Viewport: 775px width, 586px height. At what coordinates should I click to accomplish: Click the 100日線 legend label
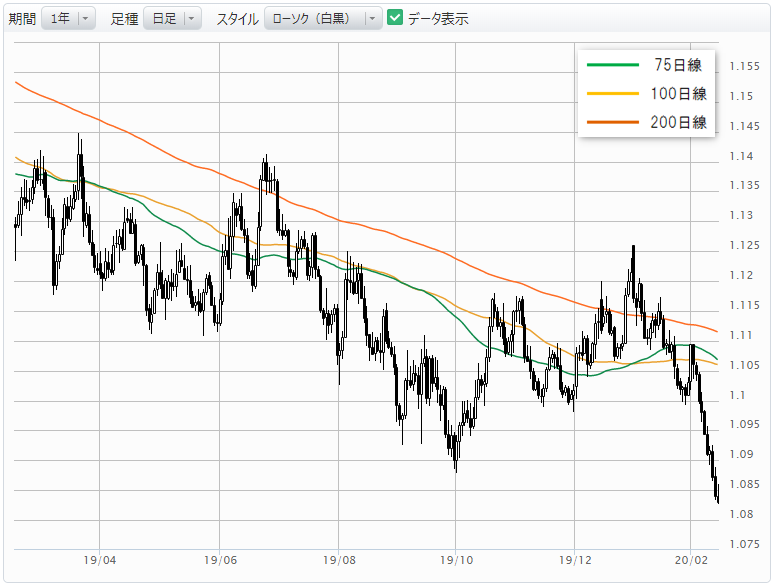678,93
